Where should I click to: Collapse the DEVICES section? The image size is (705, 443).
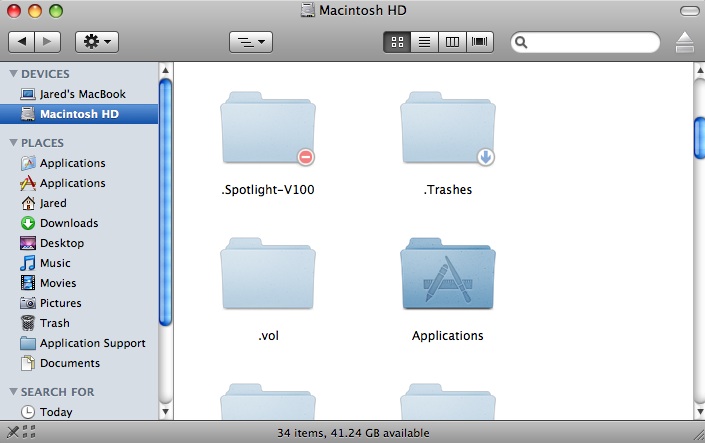click(13, 73)
